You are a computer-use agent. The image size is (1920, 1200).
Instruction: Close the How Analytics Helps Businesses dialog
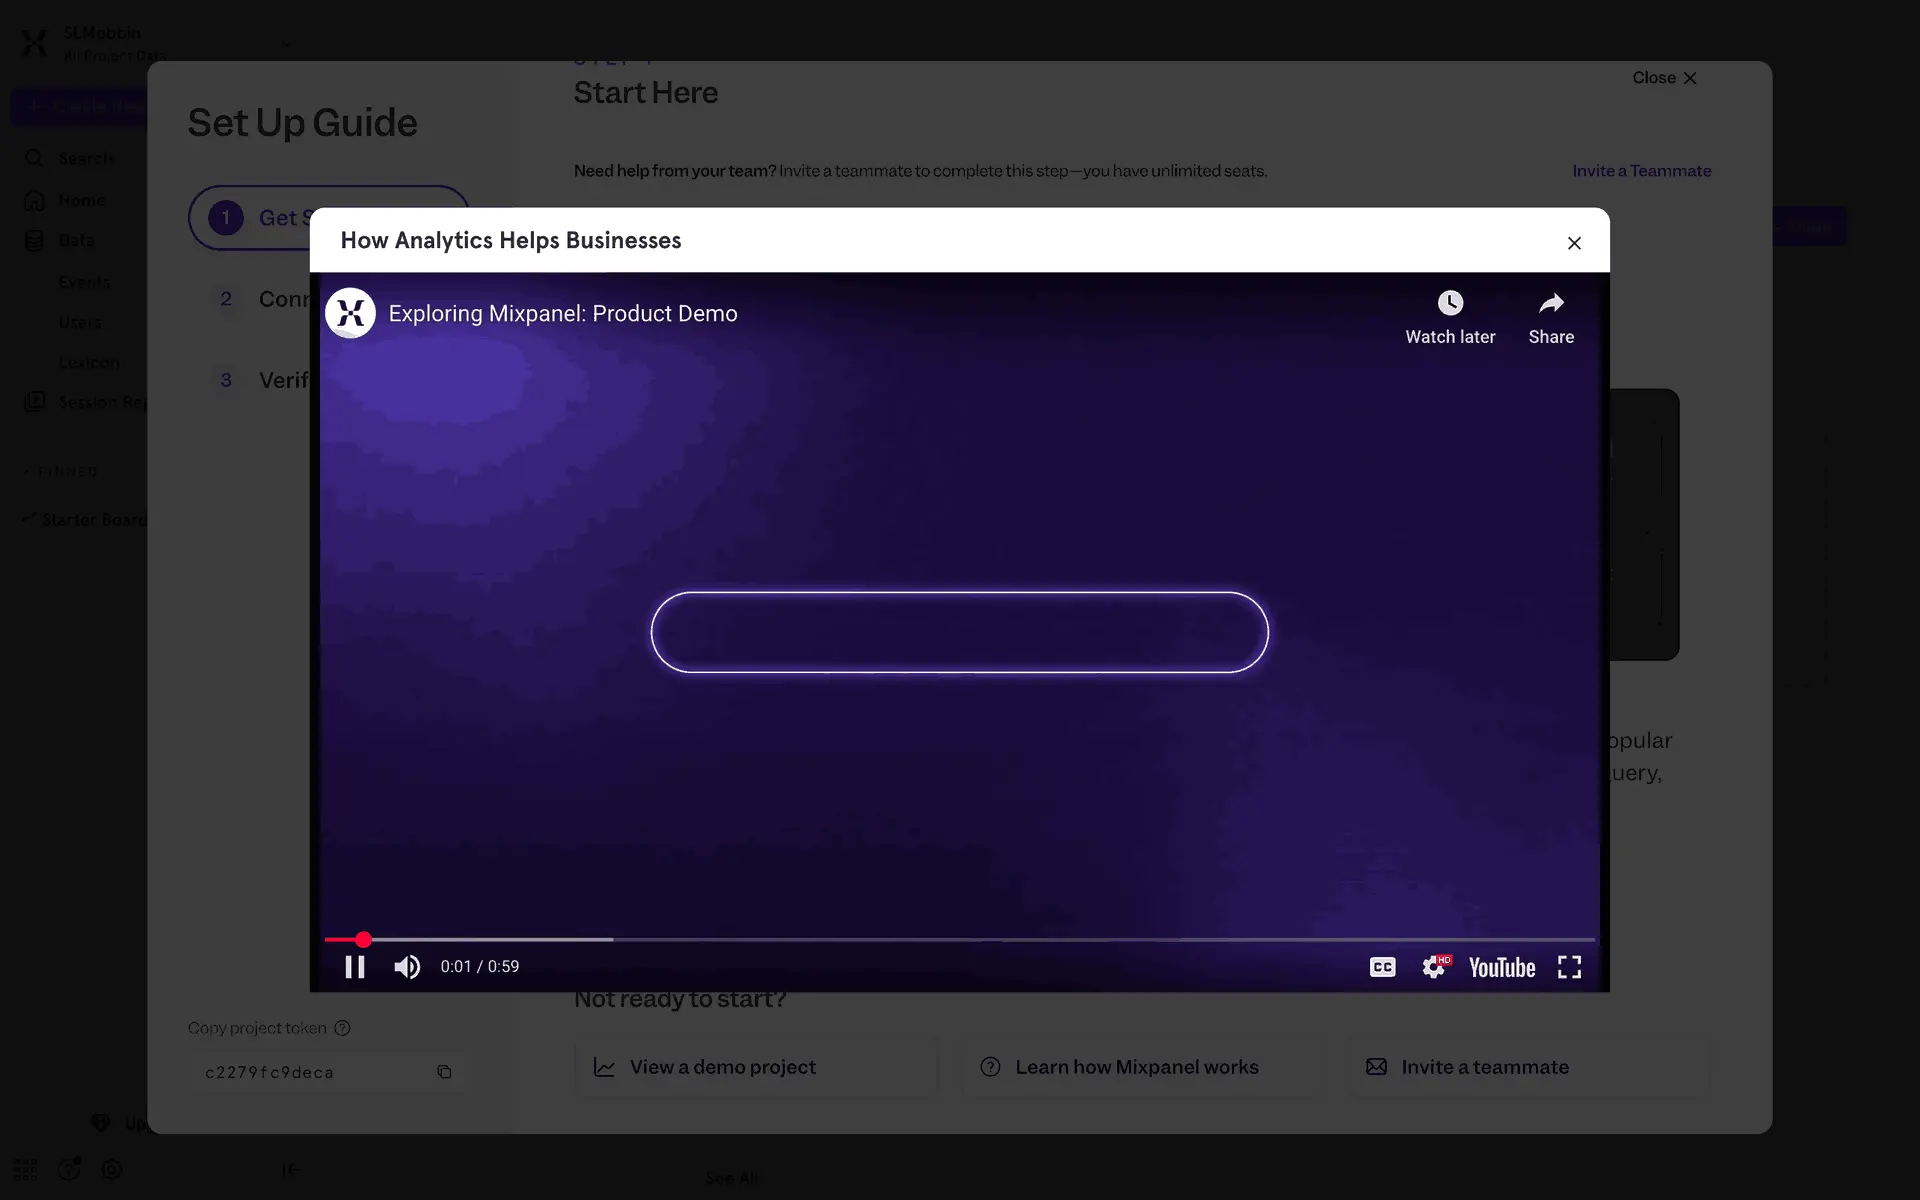click(x=1574, y=243)
